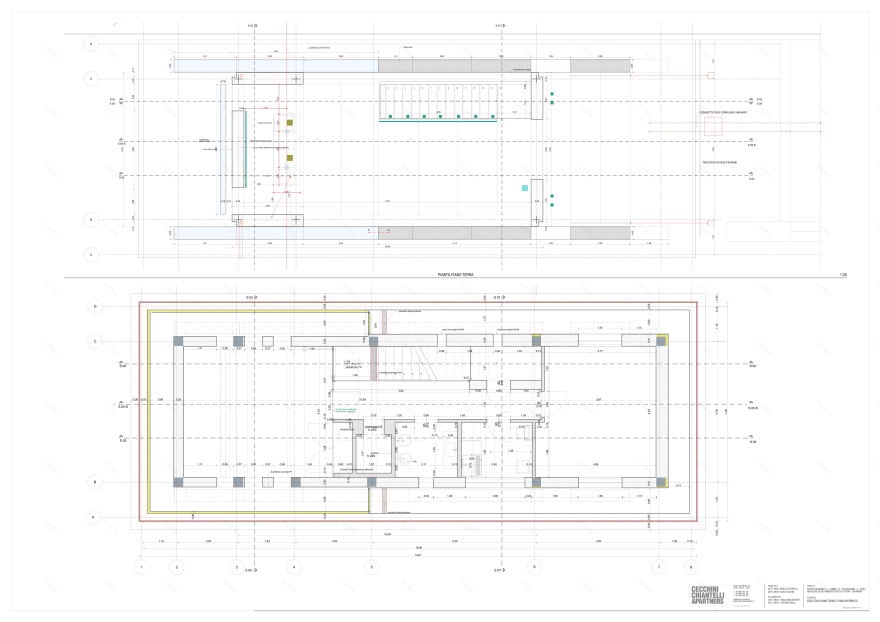Click grid bubble 4 along the bottom axis
This screenshot has height=622, width=880.
coord(295,567)
